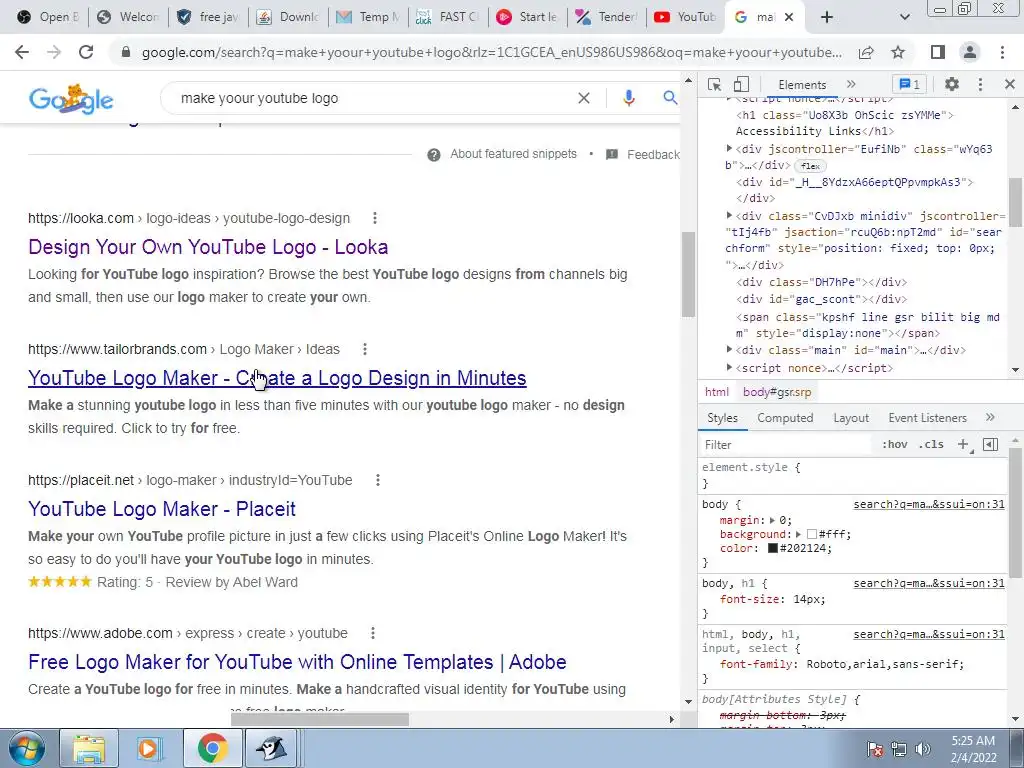Viewport: 1024px width, 768px height.
Task: Show more DevTools panels chevron
Action: pos(851,84)
